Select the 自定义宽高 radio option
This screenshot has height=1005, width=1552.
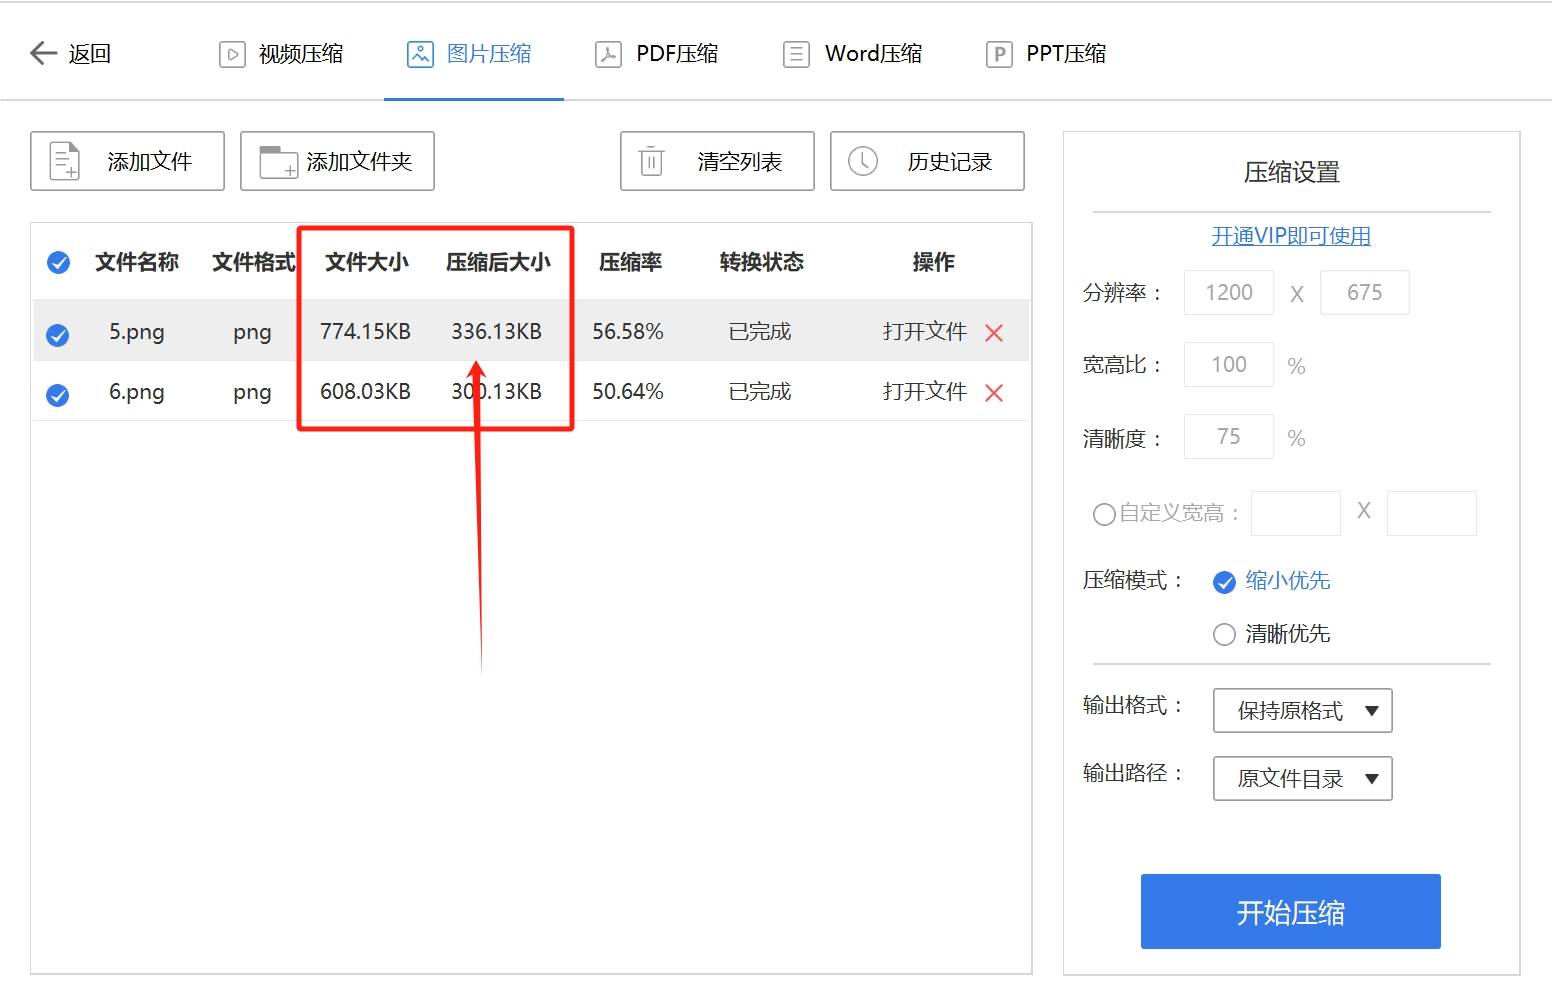[1104, 514]
